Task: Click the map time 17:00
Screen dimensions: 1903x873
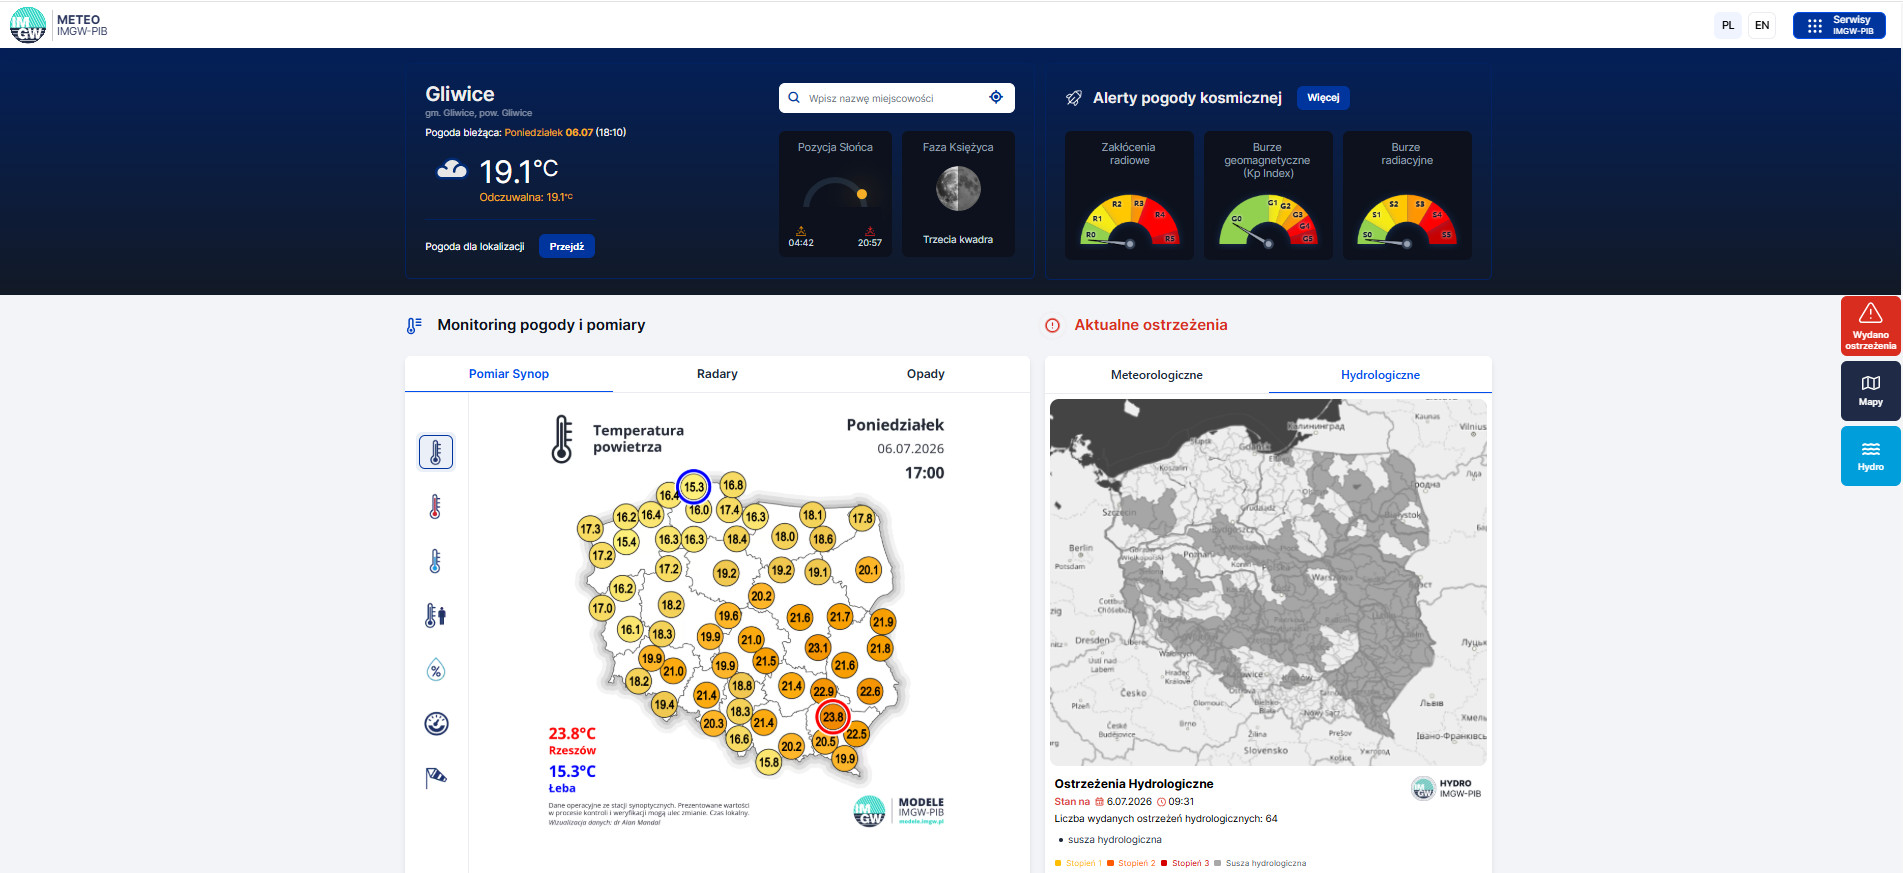Action: pos(924,473)
